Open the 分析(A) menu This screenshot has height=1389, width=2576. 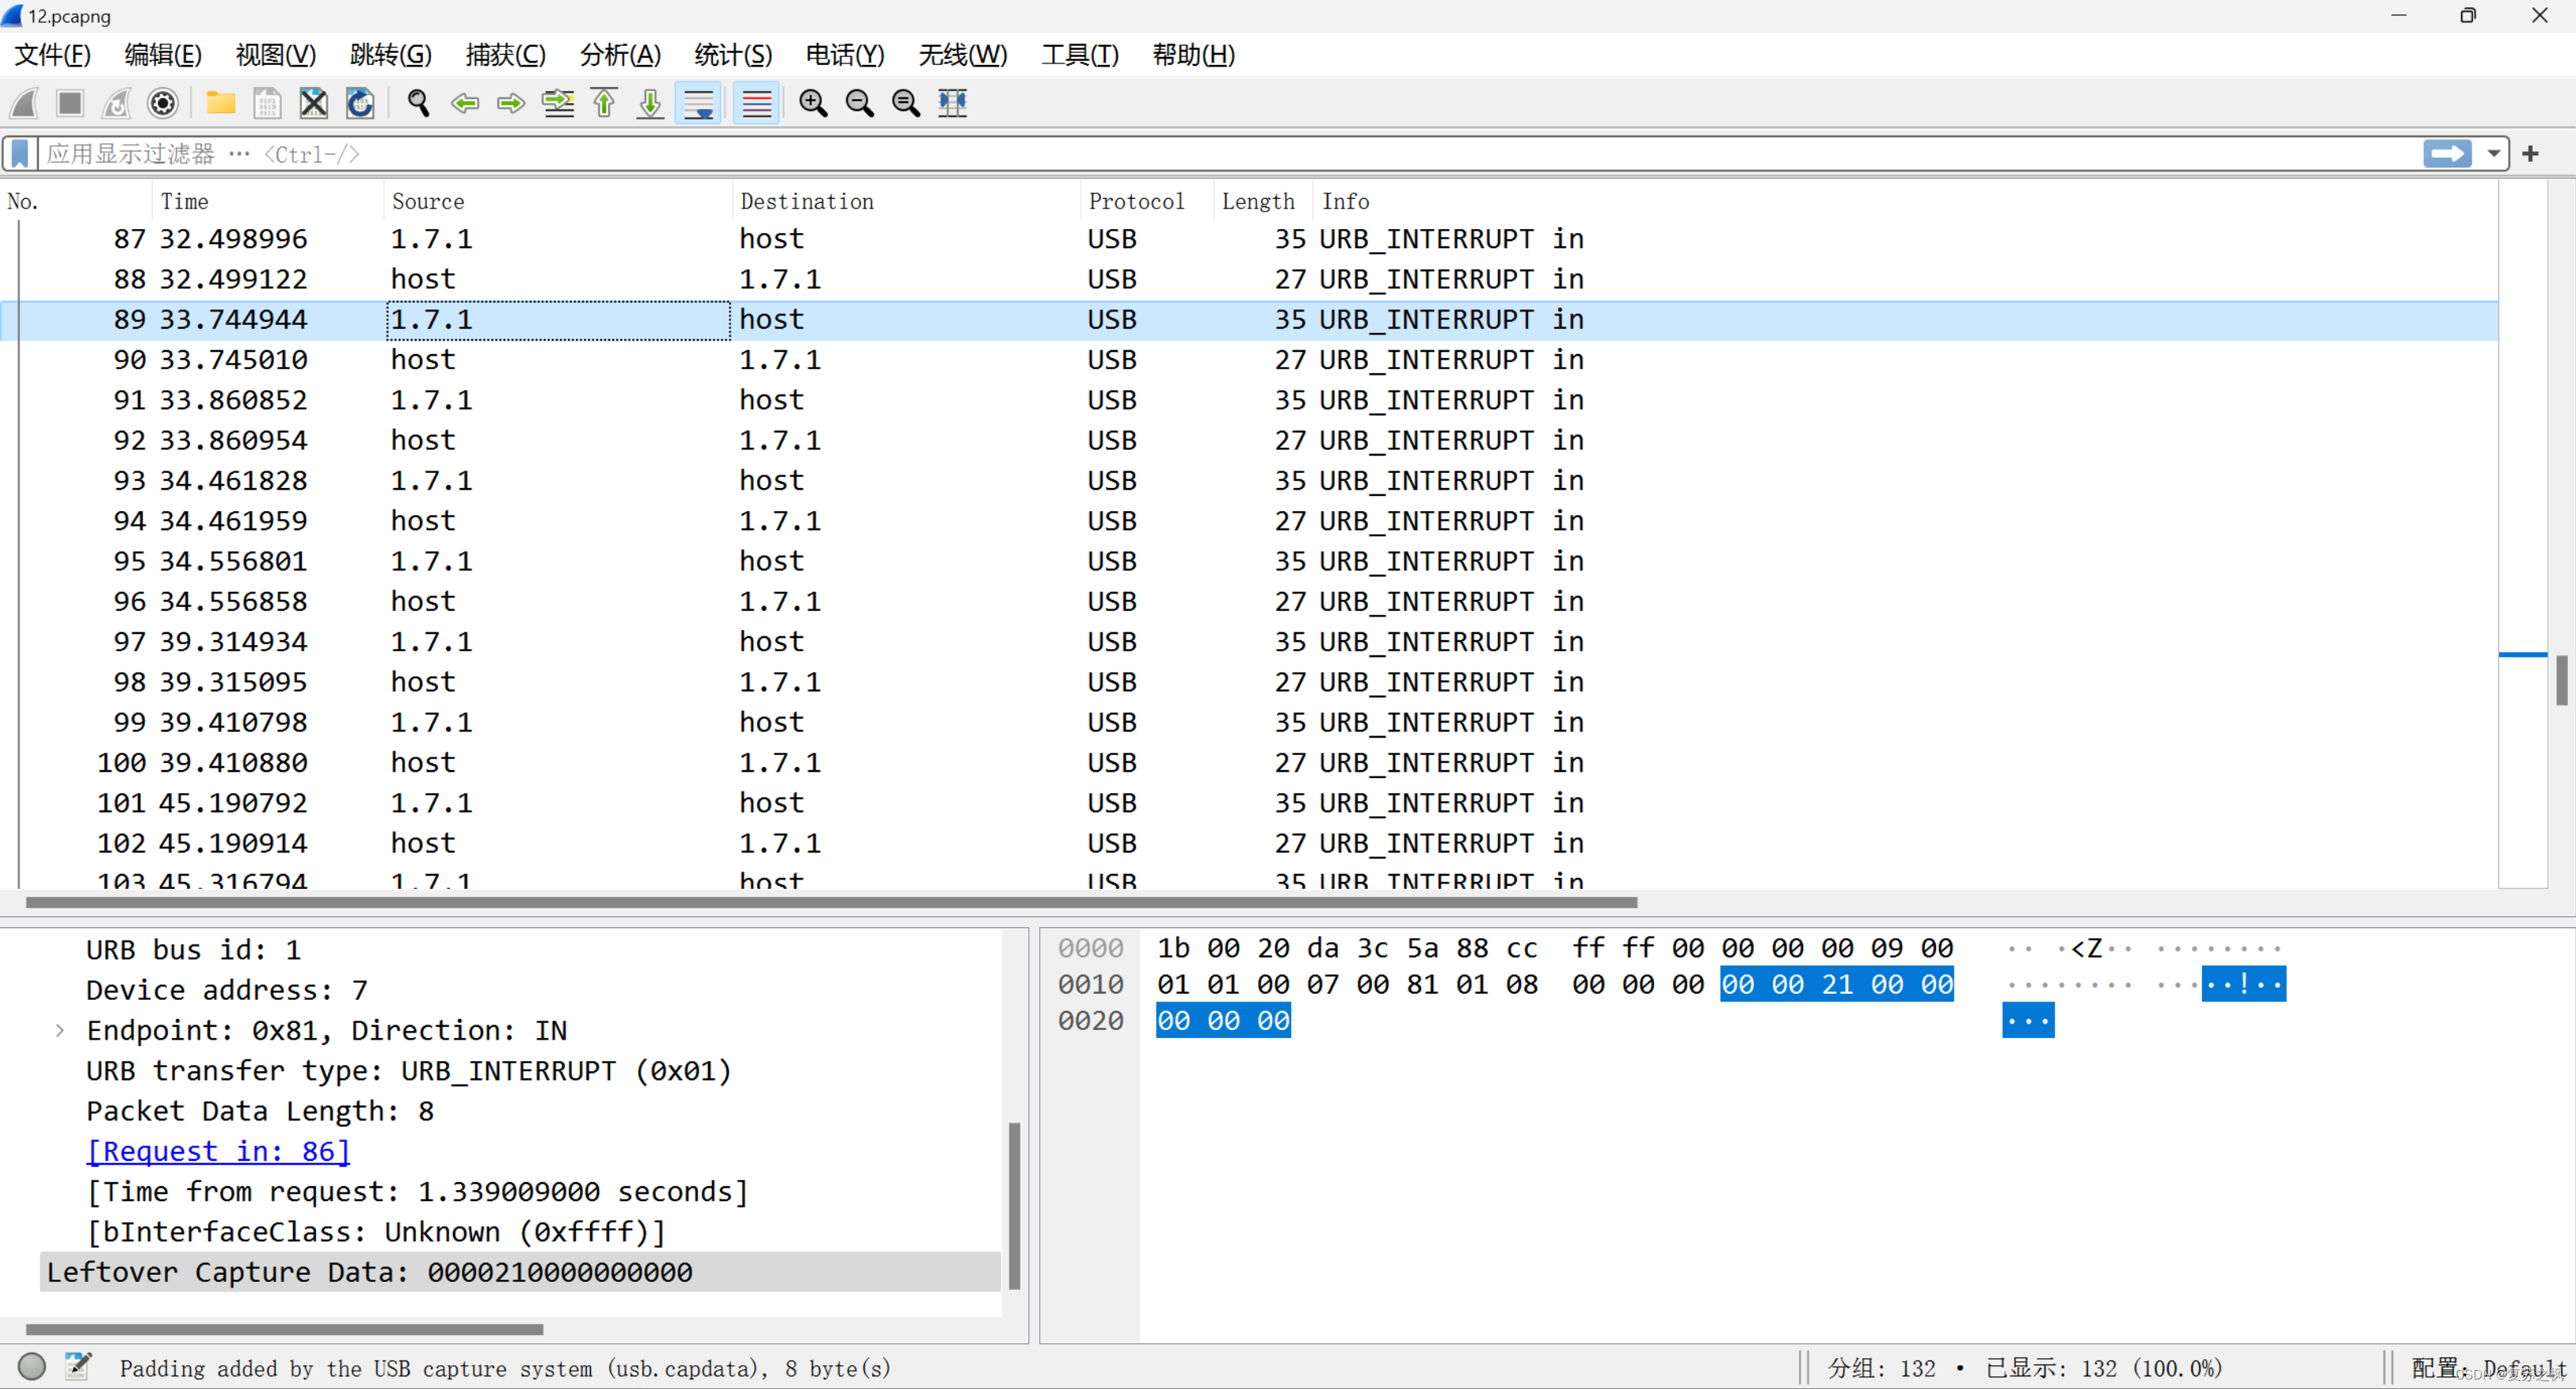pos(620,55)
